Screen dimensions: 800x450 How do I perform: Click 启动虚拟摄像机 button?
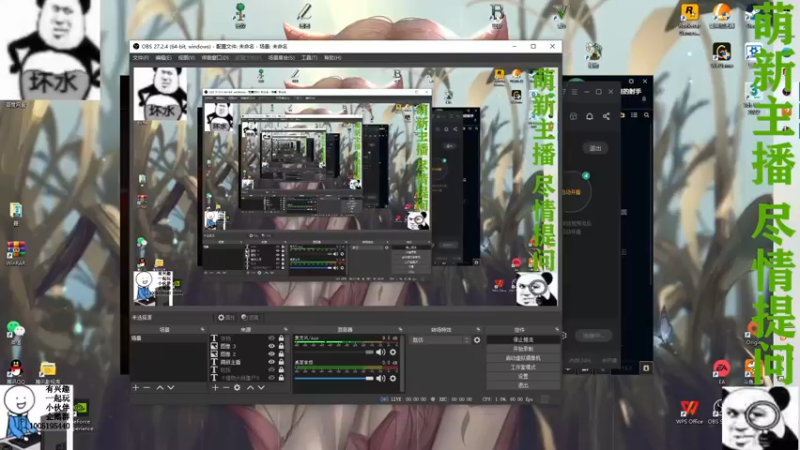(x=523, y=358)
